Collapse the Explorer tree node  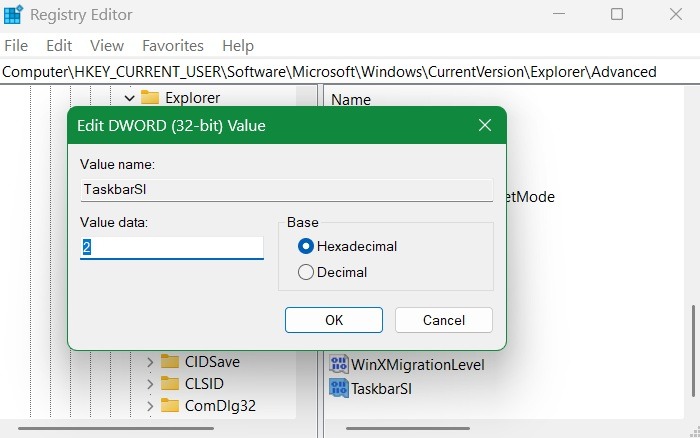(x=129, y=97)
